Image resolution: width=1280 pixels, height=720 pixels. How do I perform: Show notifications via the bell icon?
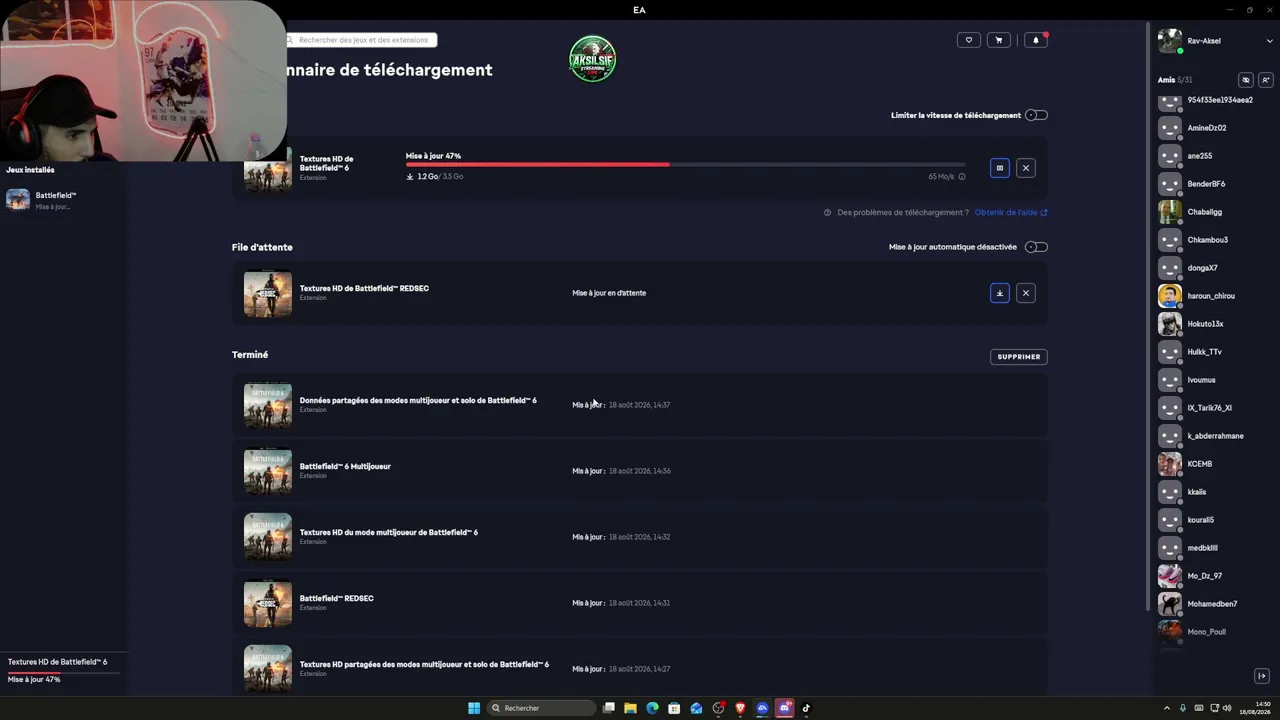[1036, 40]
